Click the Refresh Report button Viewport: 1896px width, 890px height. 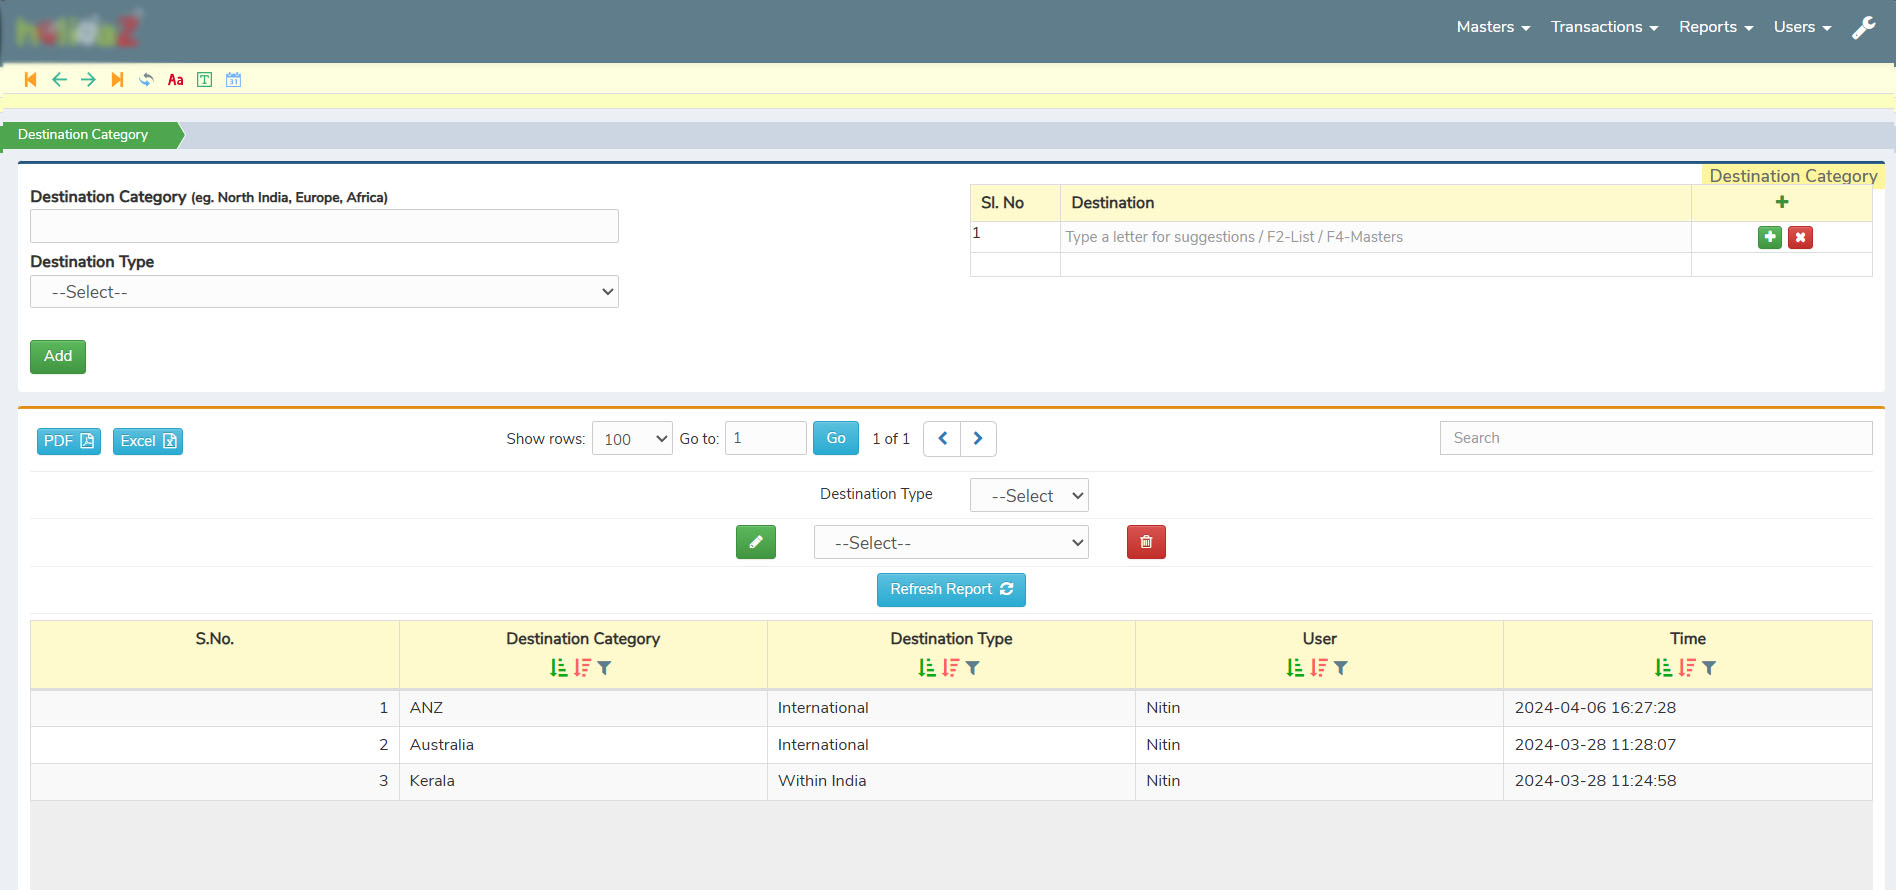tap(951, 589)
